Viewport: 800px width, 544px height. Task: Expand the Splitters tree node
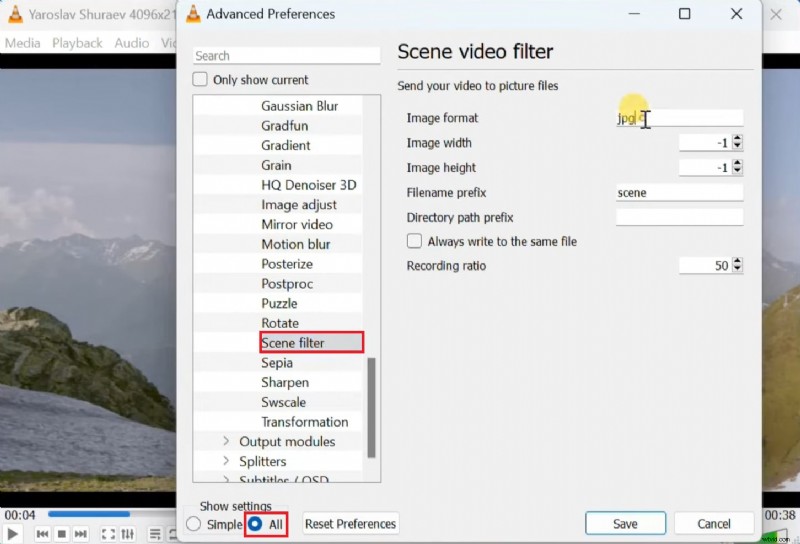(x=226, y=462)
